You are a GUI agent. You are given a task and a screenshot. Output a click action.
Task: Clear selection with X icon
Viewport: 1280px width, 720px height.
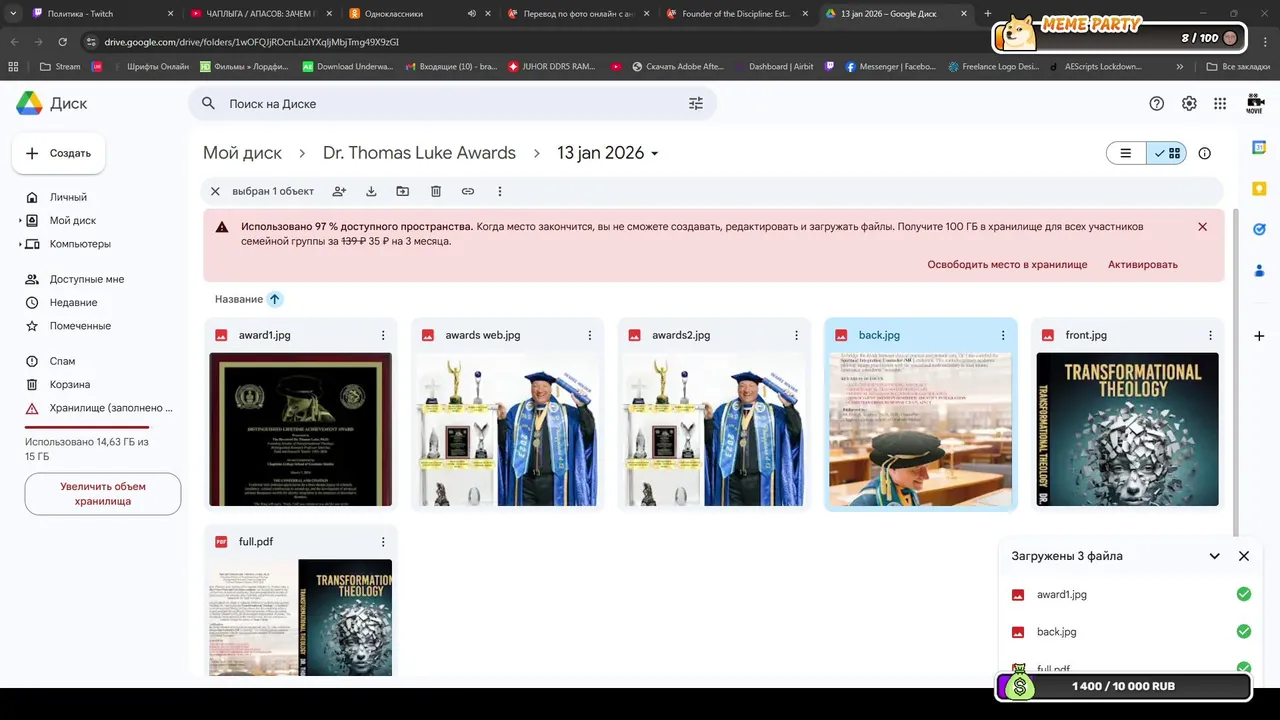215,191
